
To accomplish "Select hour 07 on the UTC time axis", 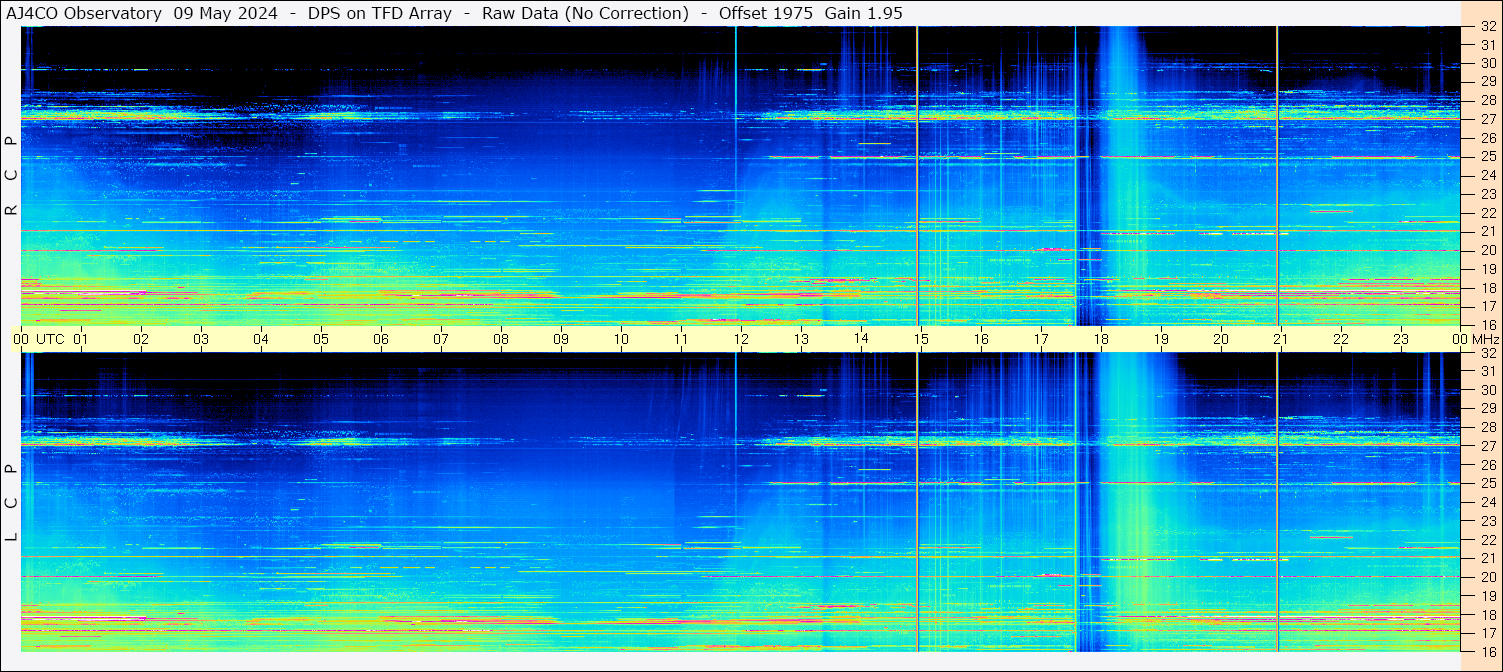I will coord(441,339).
